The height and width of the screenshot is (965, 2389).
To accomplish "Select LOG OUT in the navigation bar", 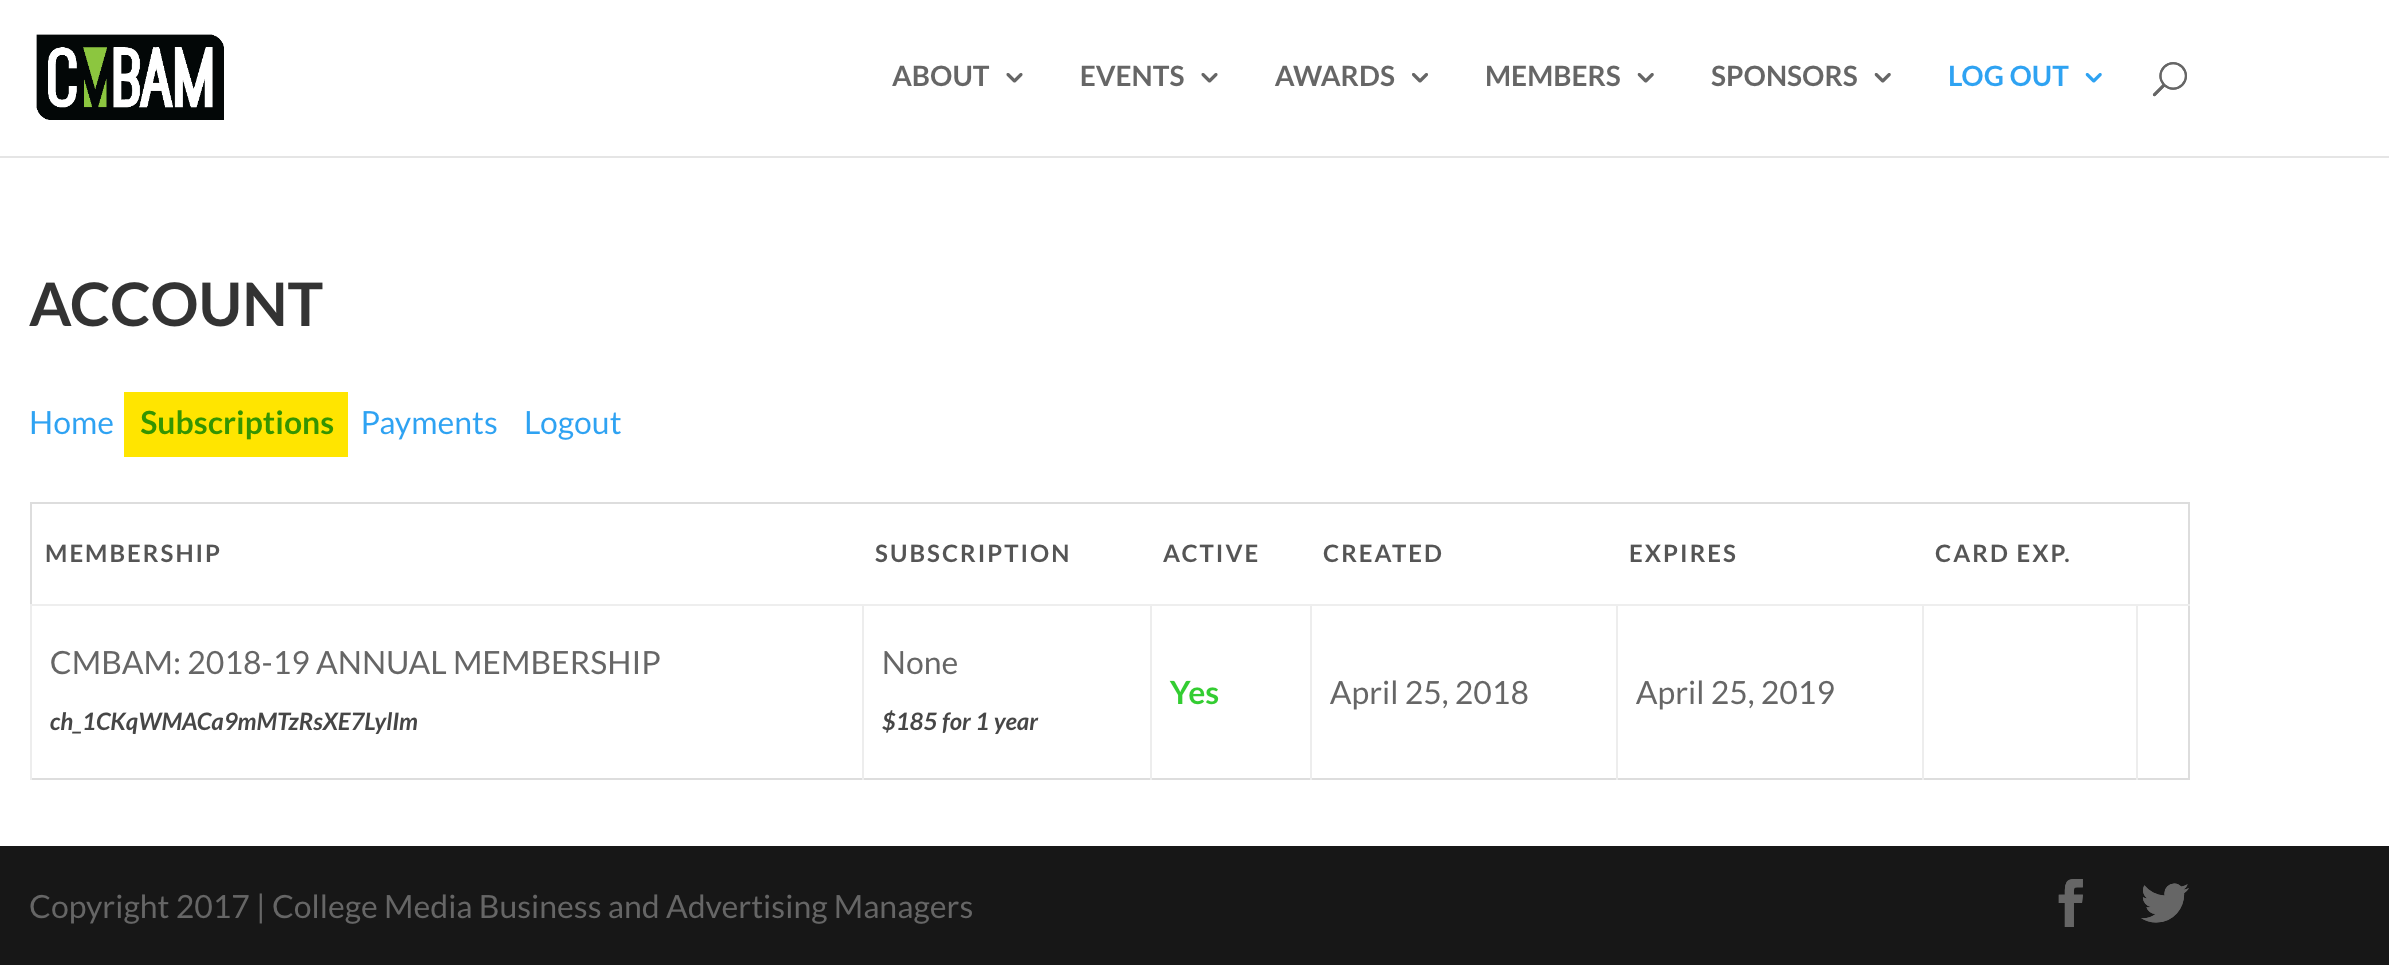I will pyautogui.click(x=2008, y=77).
